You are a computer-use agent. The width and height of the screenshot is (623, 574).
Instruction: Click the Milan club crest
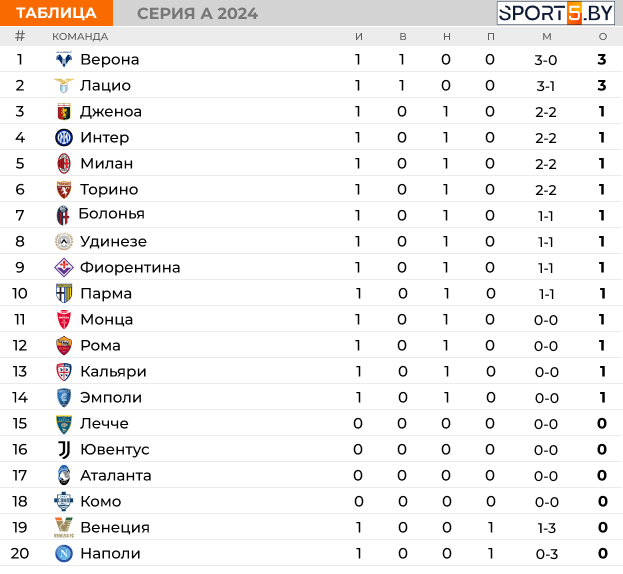pos(64,164)
